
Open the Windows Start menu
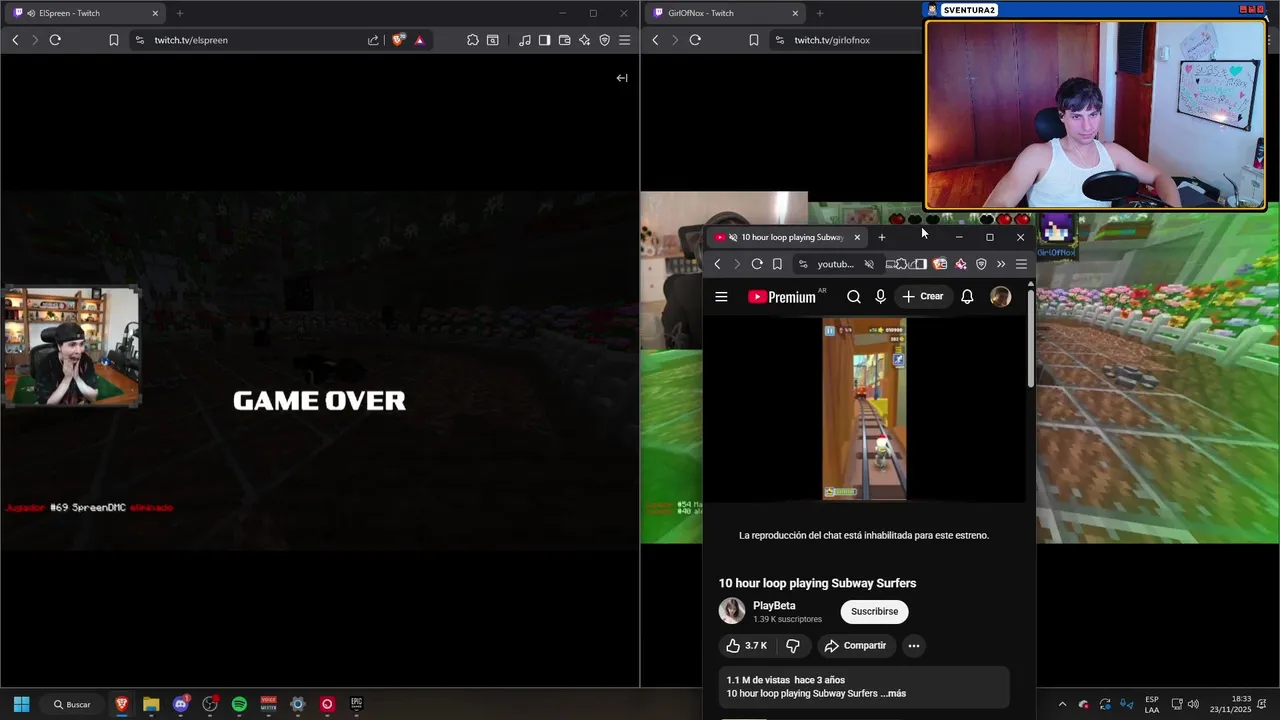point(21,704)
